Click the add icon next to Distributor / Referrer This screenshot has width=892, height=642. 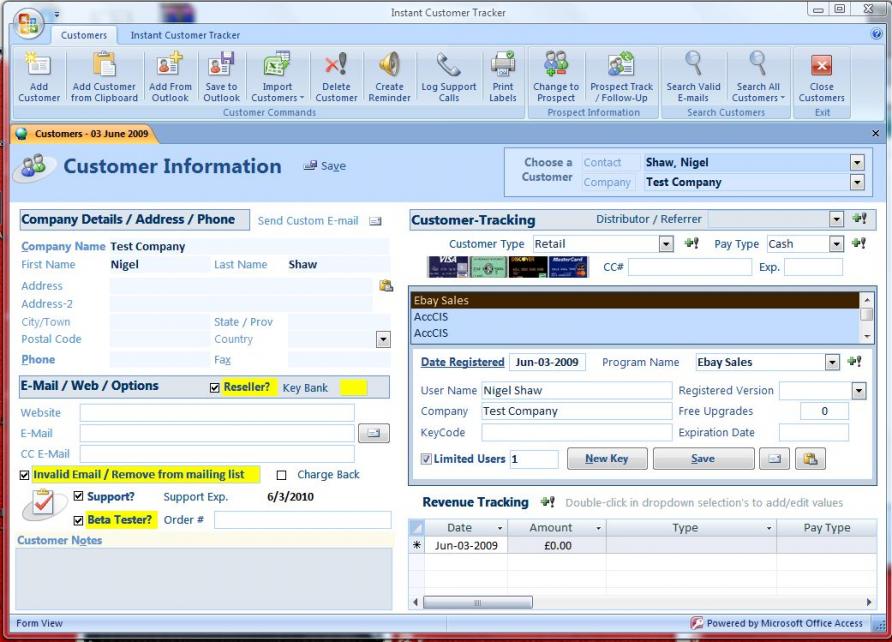click(x=859, y=218)
